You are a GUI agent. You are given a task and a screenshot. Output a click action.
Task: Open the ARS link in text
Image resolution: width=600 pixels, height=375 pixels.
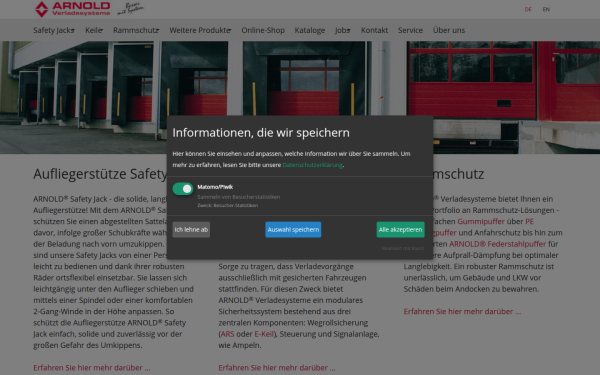coord(227,334)
